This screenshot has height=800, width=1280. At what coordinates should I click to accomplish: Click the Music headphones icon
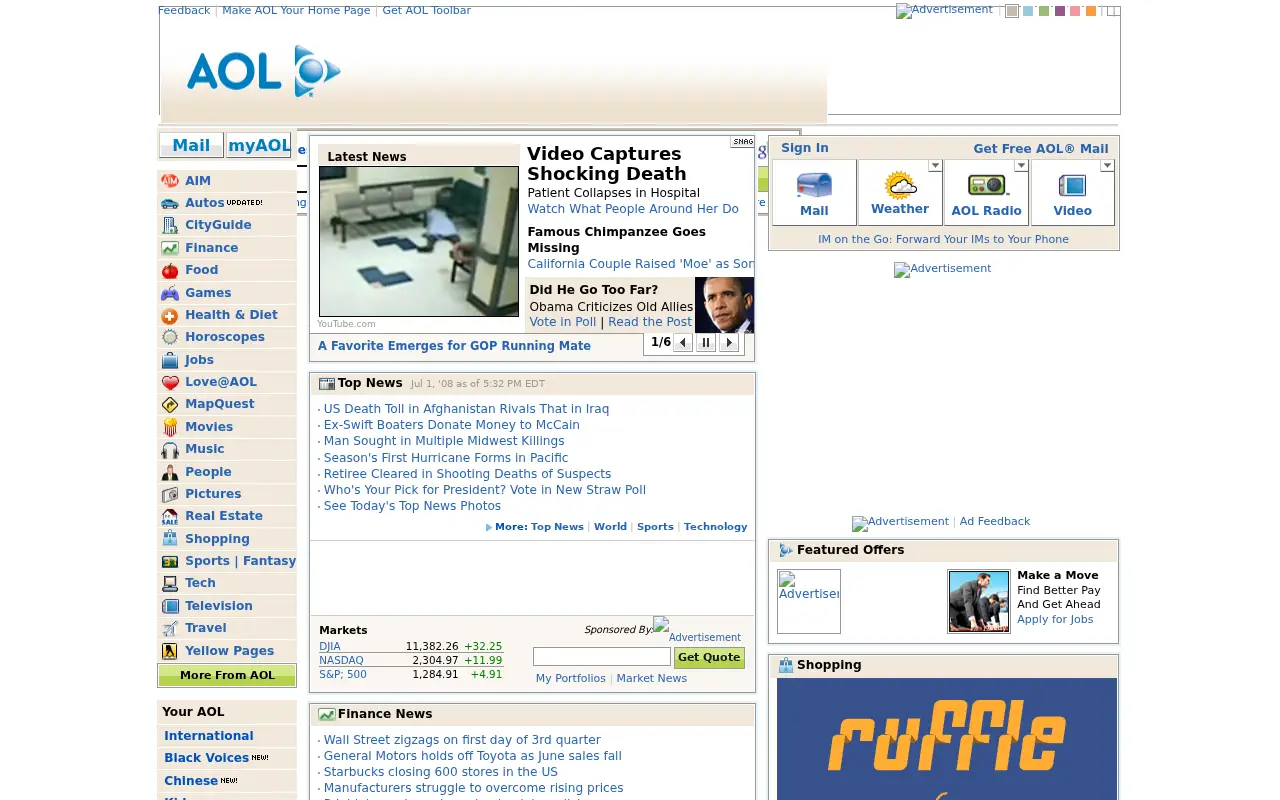pyautogui.click(x=170, y=449)
